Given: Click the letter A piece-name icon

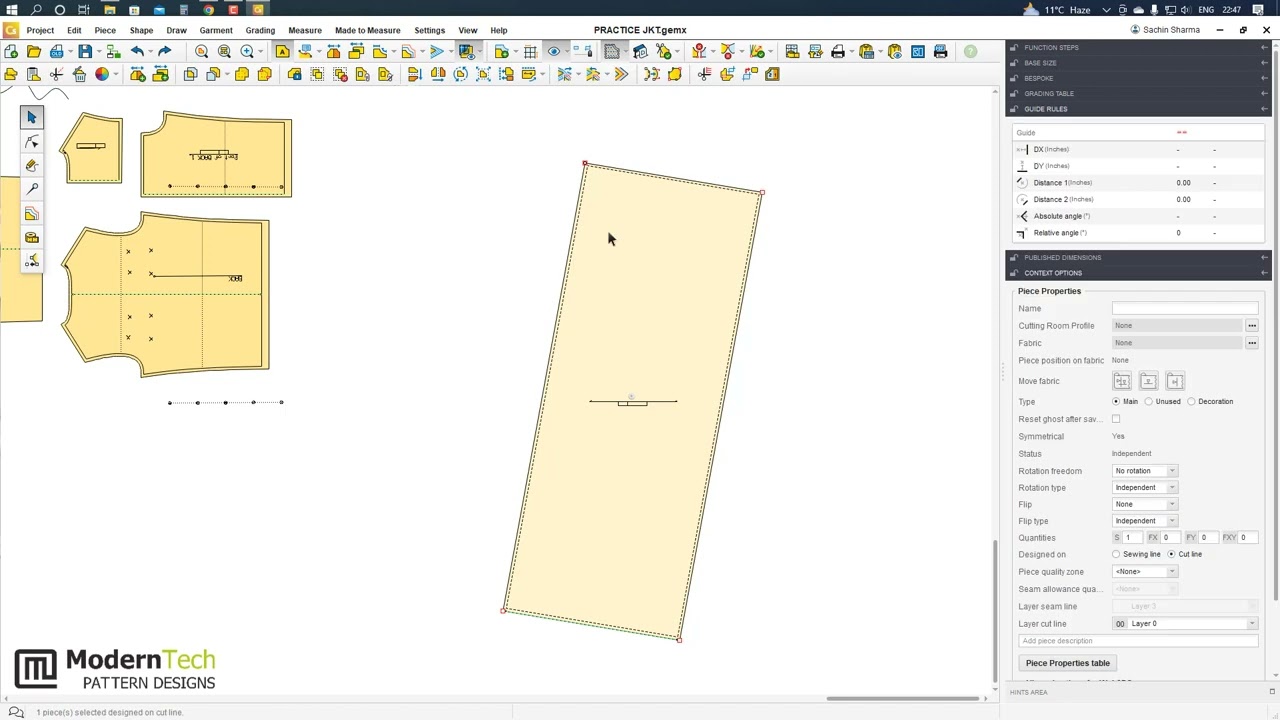Looking at the screenshot, I should pos(283,51).
